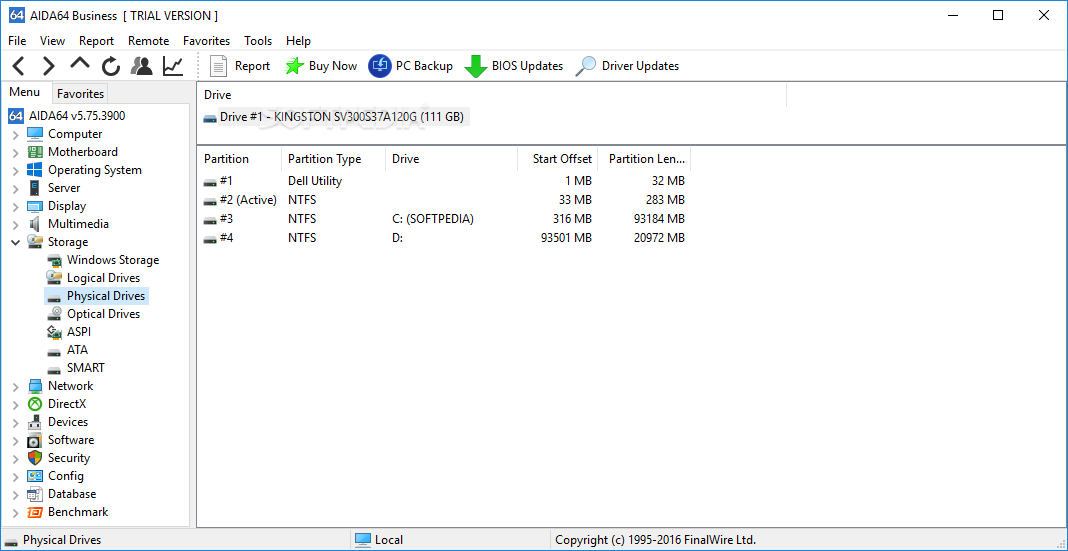The image size is (1068, 551).
Task: Open the View menu
Action: (x=52, y=41)
